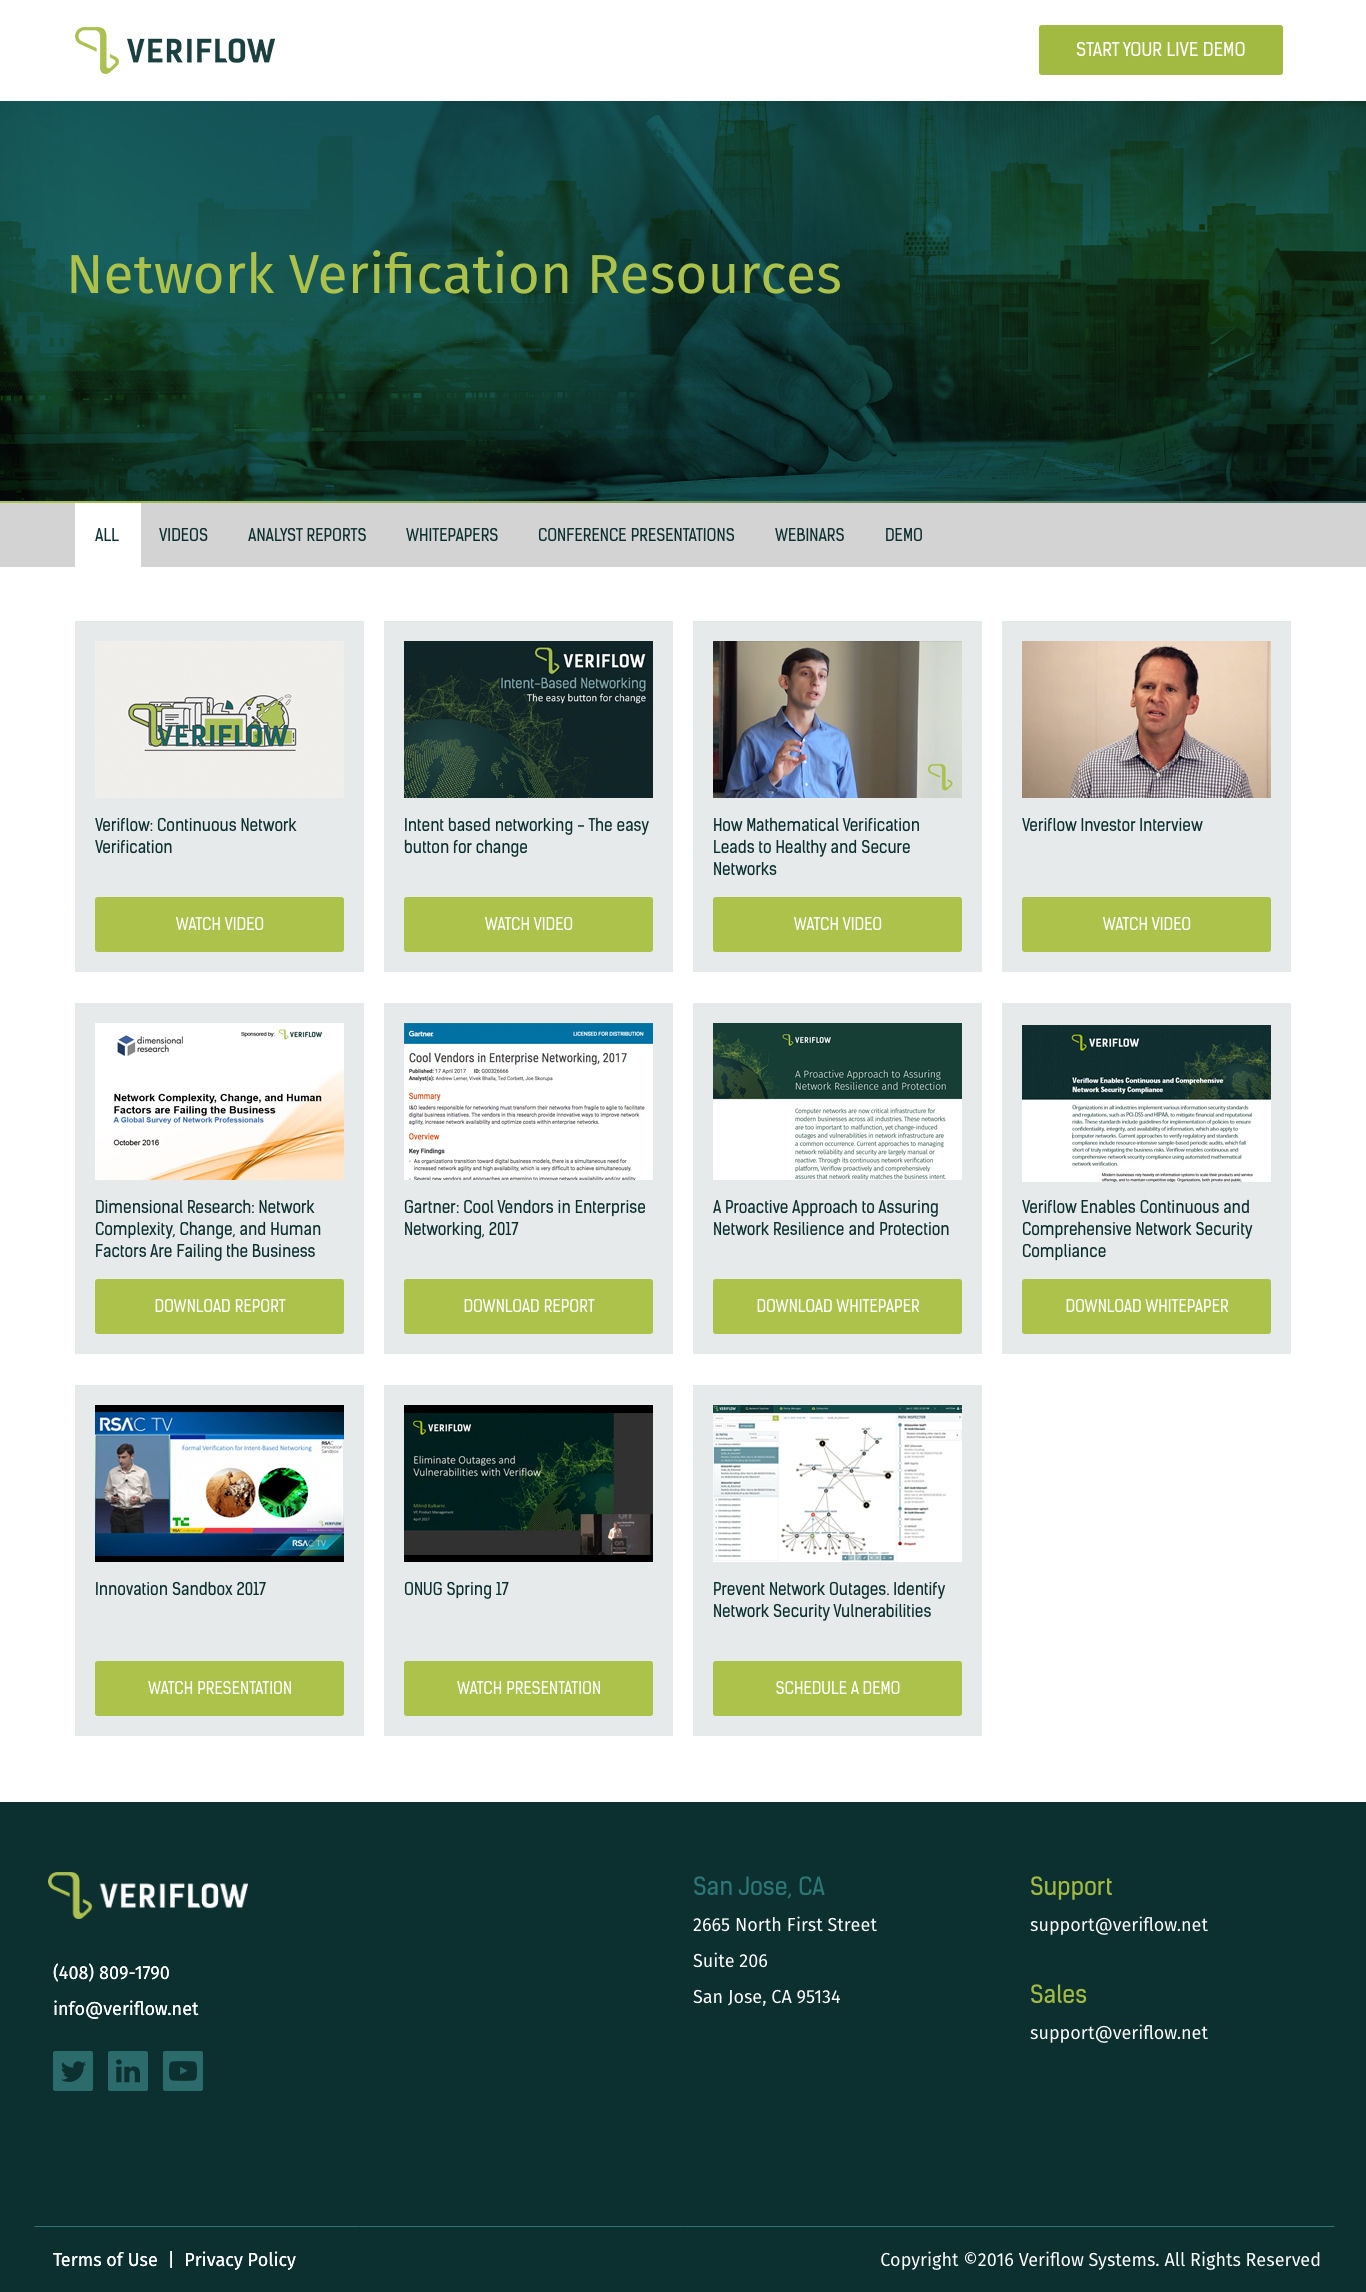Switch to the DEMO tab
This screenshot has width=1366, height=2292.
tap(903, 535)
